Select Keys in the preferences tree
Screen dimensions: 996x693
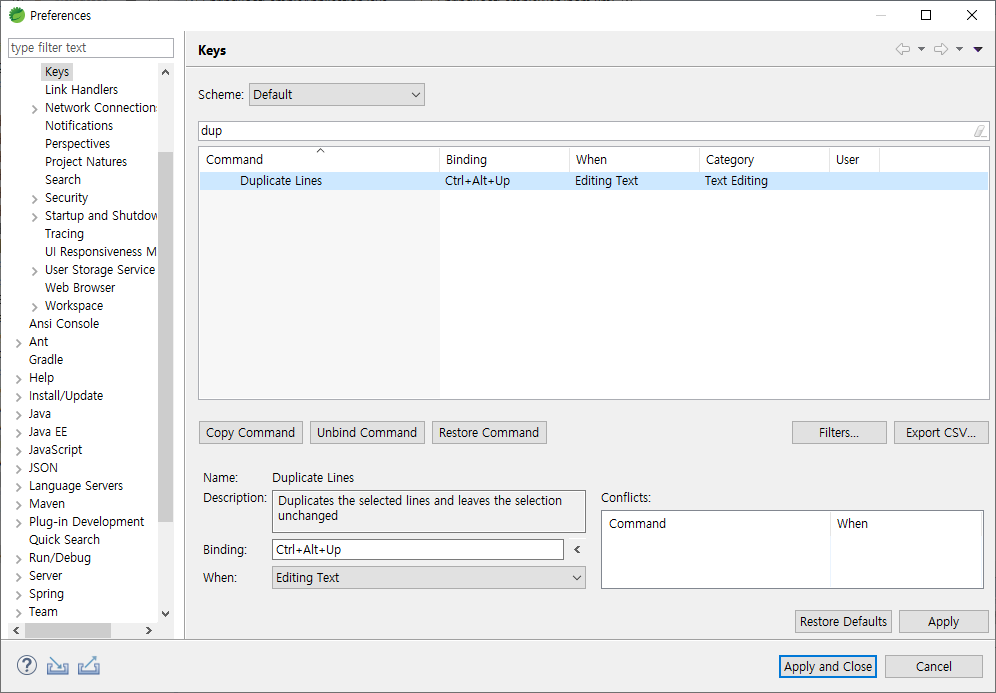click(x=57, y=72)
